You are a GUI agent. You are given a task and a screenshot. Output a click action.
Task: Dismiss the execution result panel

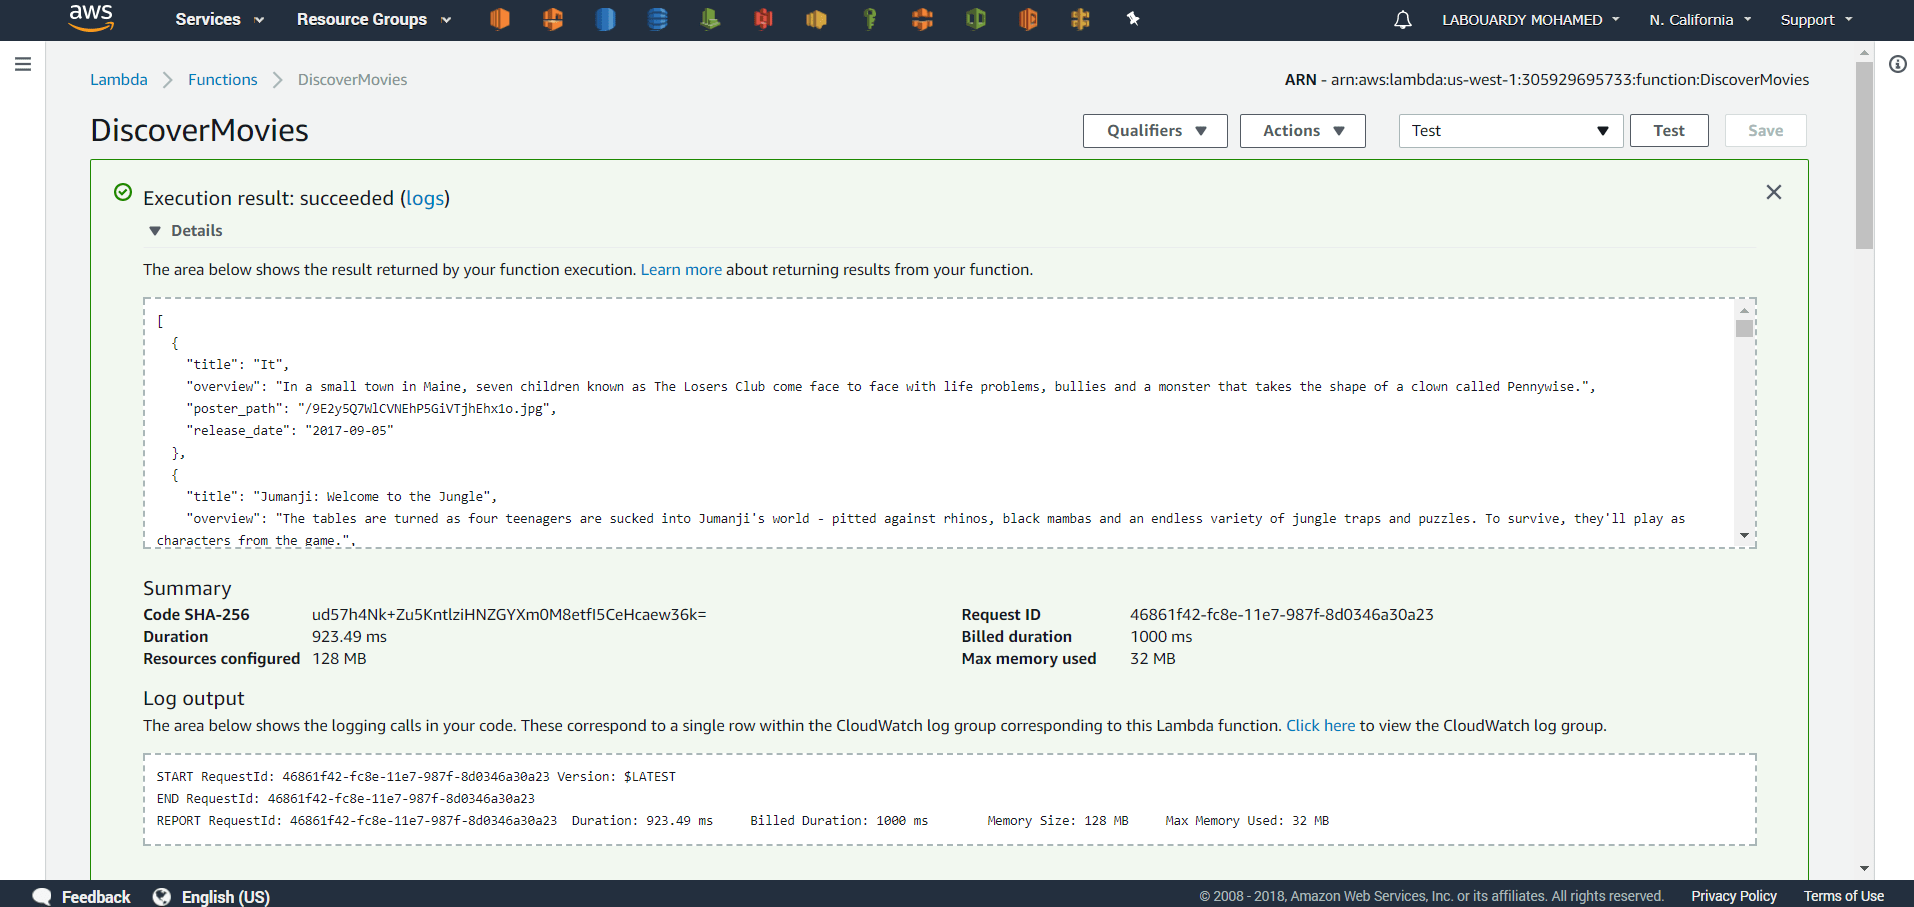point(1774,192)
